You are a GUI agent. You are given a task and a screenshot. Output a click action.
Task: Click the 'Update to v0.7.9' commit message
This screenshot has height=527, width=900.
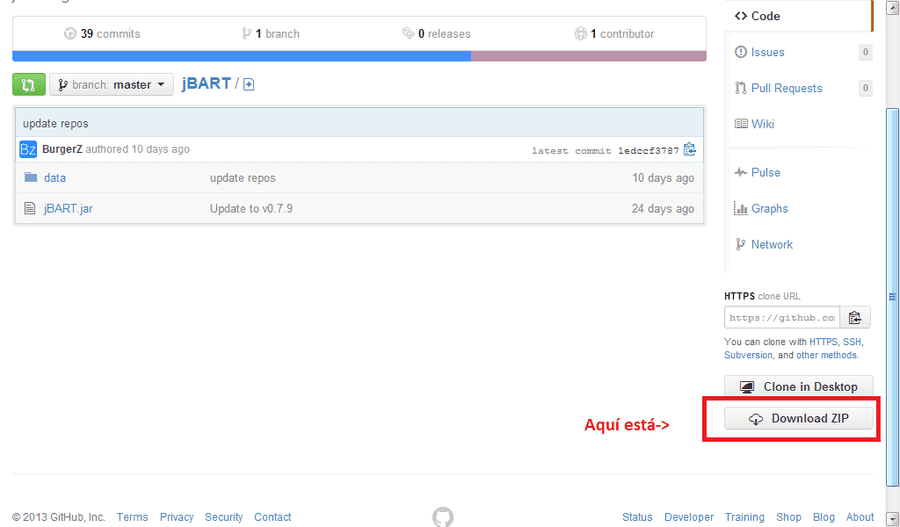(251, 208)
